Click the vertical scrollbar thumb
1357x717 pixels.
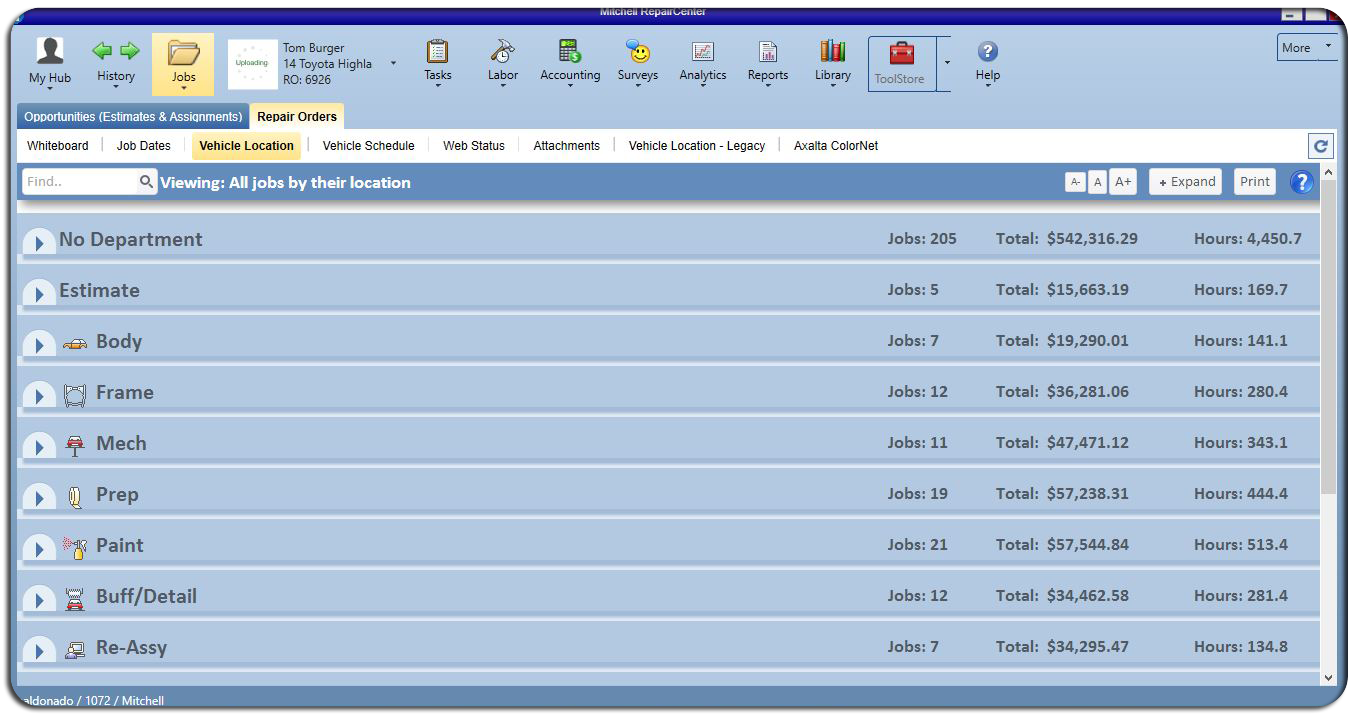coord(1328,338)
